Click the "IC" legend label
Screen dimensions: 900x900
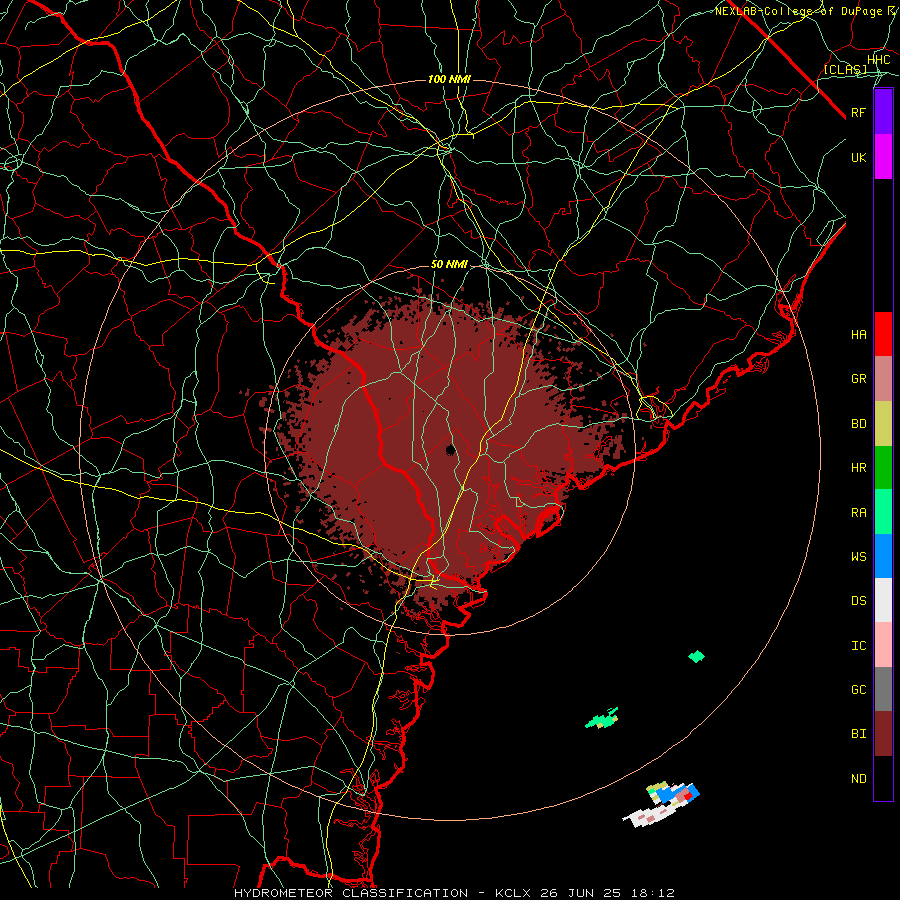click(859, 646)
